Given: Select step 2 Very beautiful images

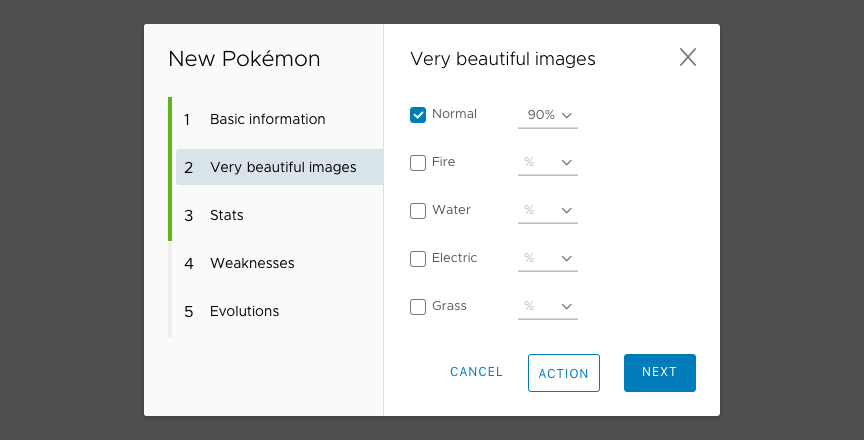Looking at the screenshot, I should pyautogui.click(x=279, y=167).
